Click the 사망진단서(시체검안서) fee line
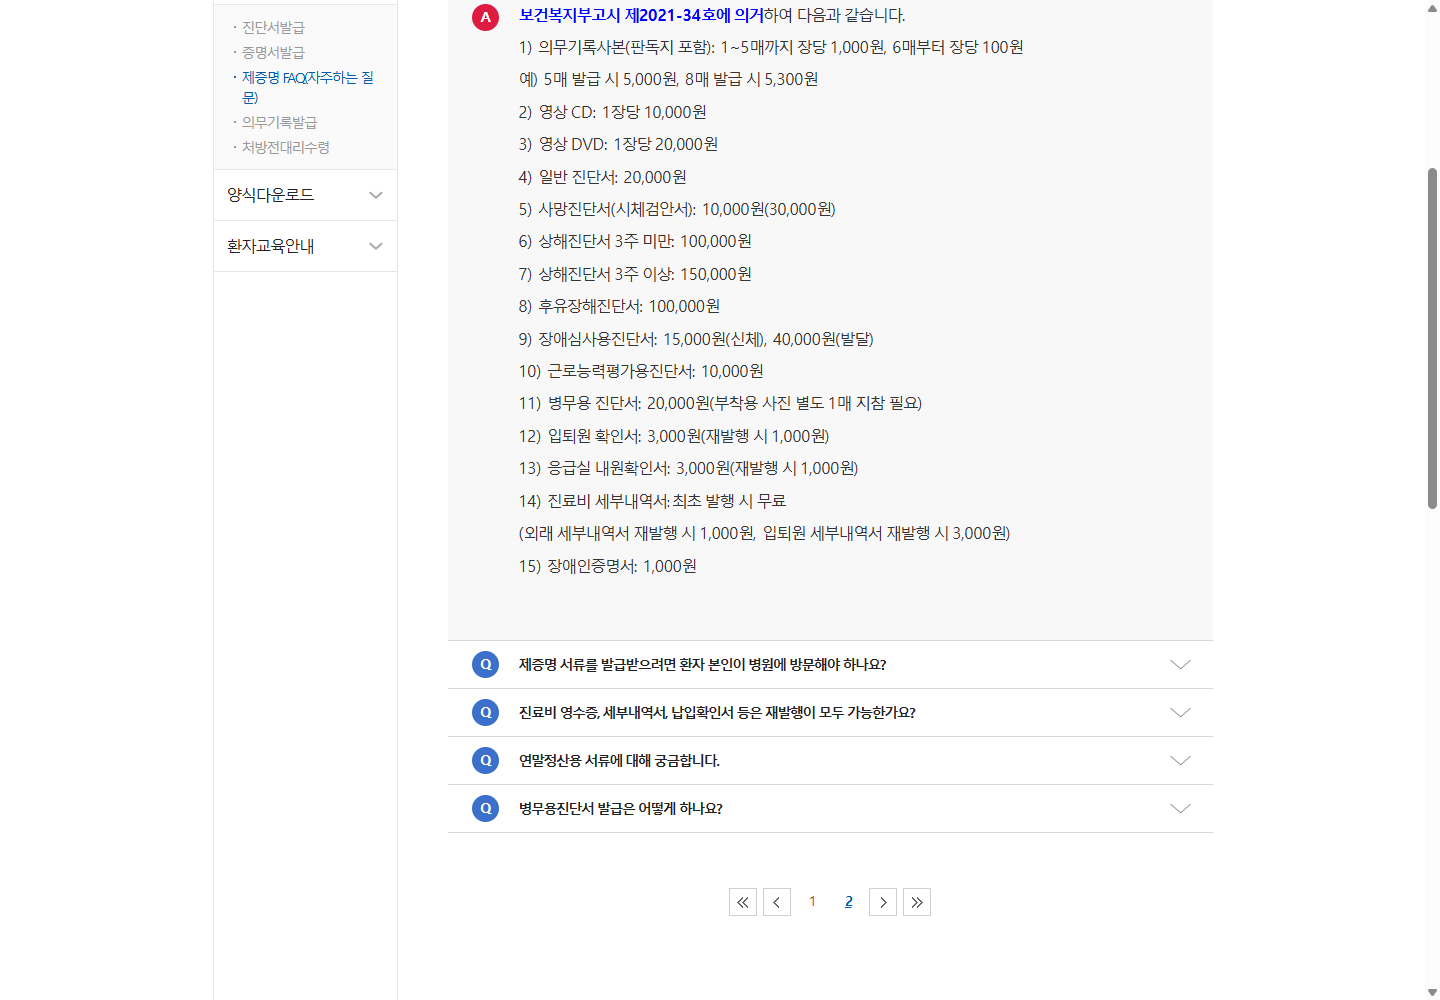 click(677, 209)
